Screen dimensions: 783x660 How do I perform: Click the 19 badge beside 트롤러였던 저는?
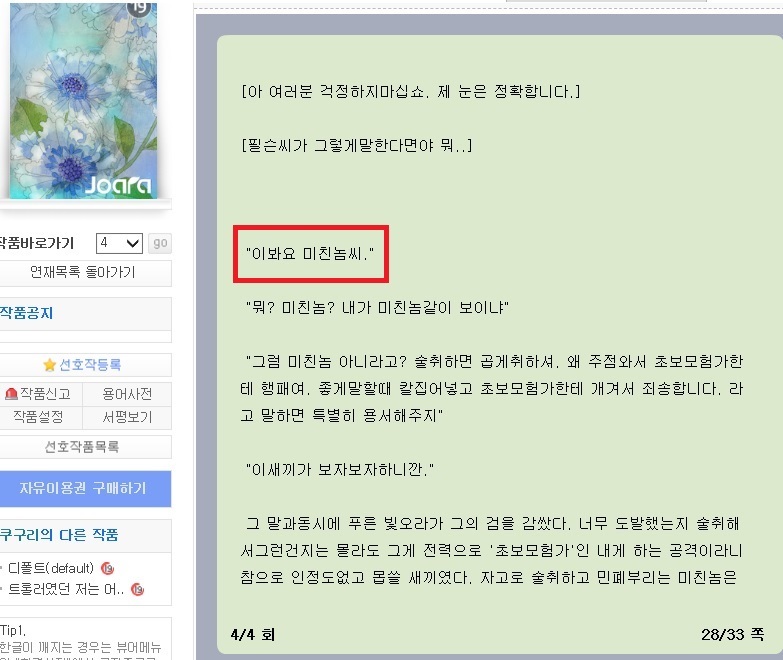137,590
